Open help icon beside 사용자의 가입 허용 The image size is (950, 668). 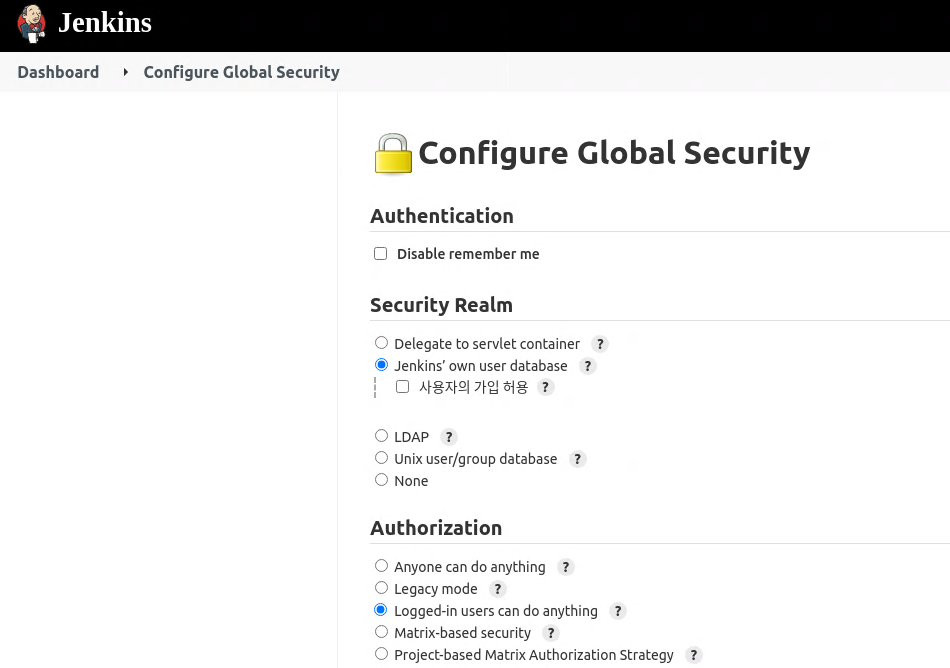coord(545,387)
